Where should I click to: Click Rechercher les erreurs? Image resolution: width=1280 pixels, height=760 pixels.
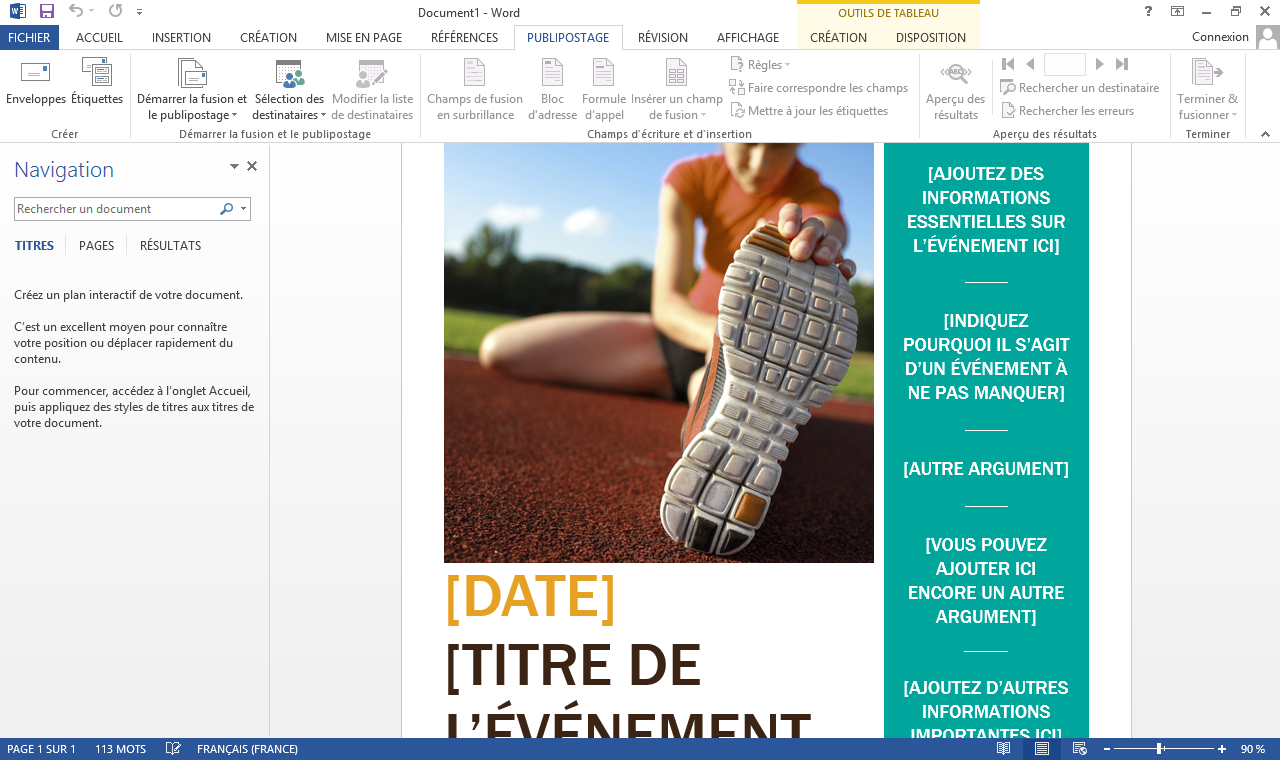click(x=1066, y=111)
